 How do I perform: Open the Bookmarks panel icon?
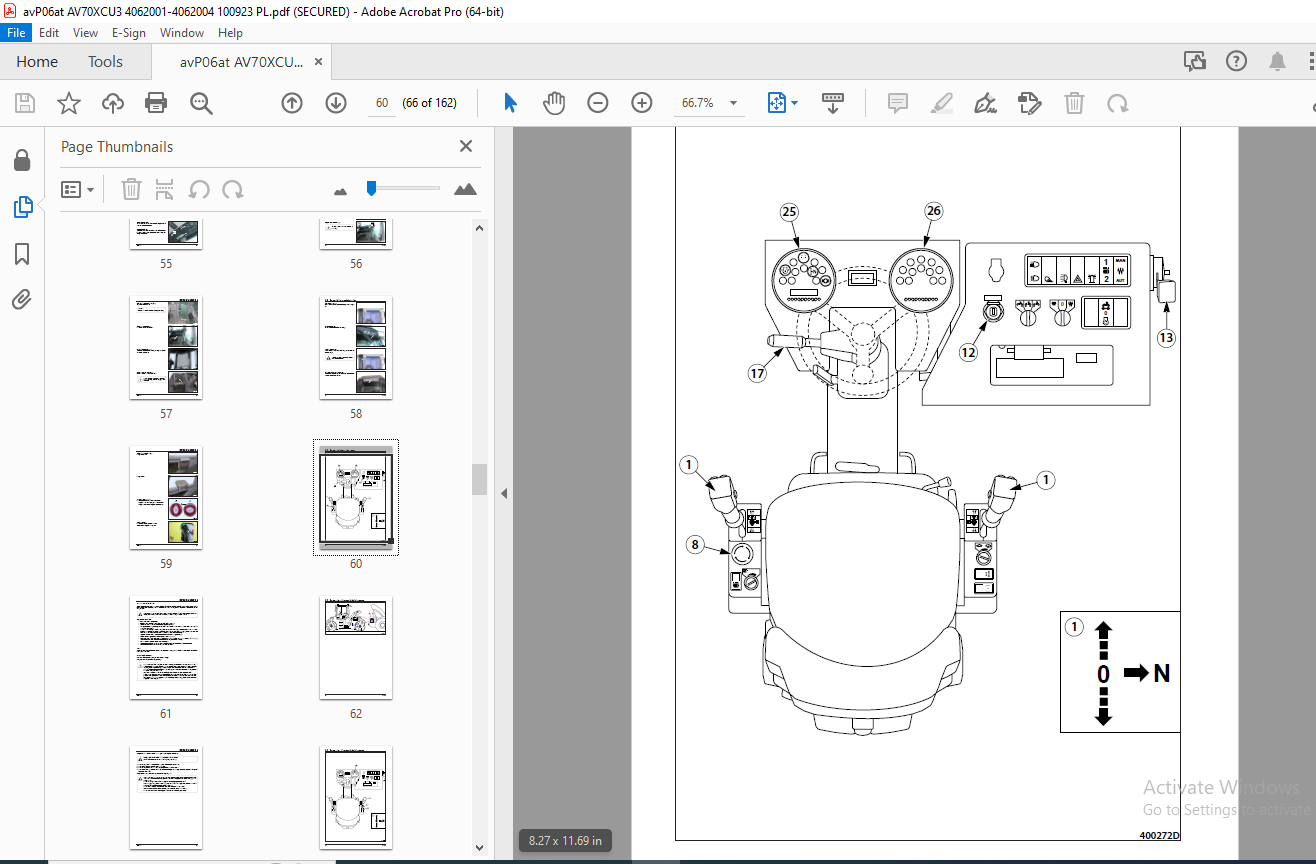coord(22,254)
